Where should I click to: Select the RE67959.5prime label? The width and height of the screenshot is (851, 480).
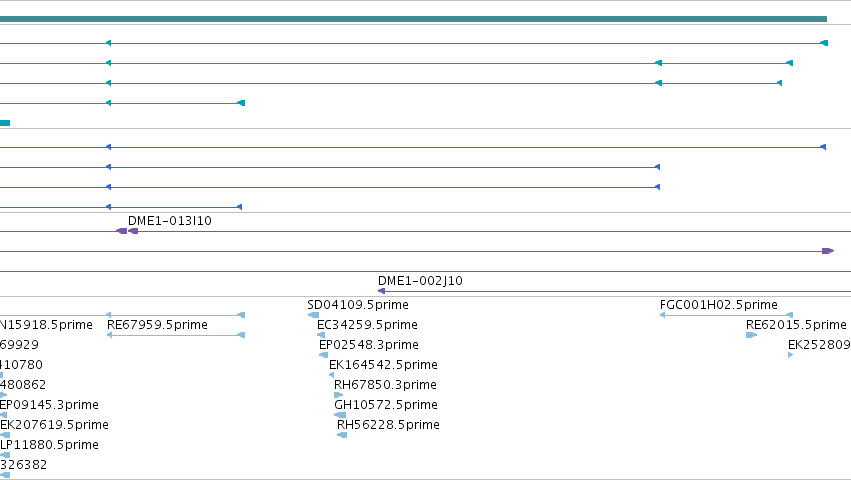pos(157,325)
